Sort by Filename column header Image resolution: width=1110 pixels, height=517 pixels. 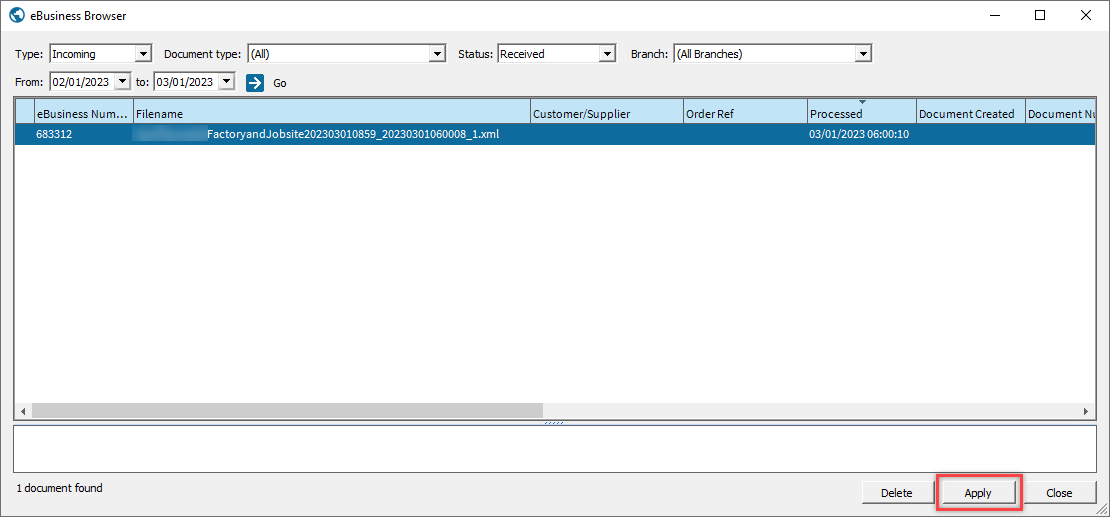330,114
